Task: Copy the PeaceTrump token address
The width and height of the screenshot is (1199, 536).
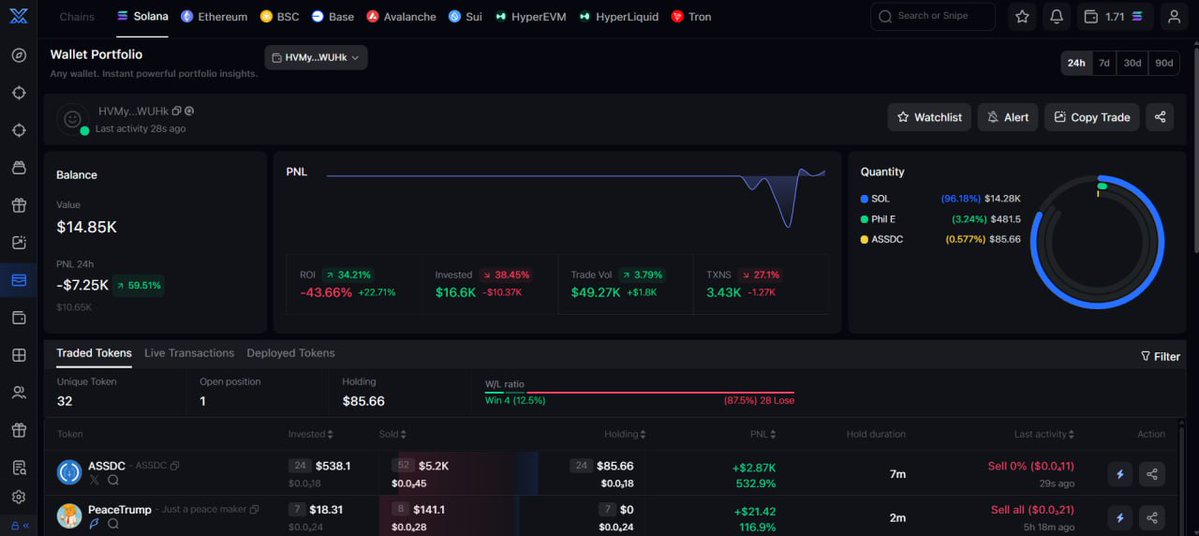Action: click(255, 509)
